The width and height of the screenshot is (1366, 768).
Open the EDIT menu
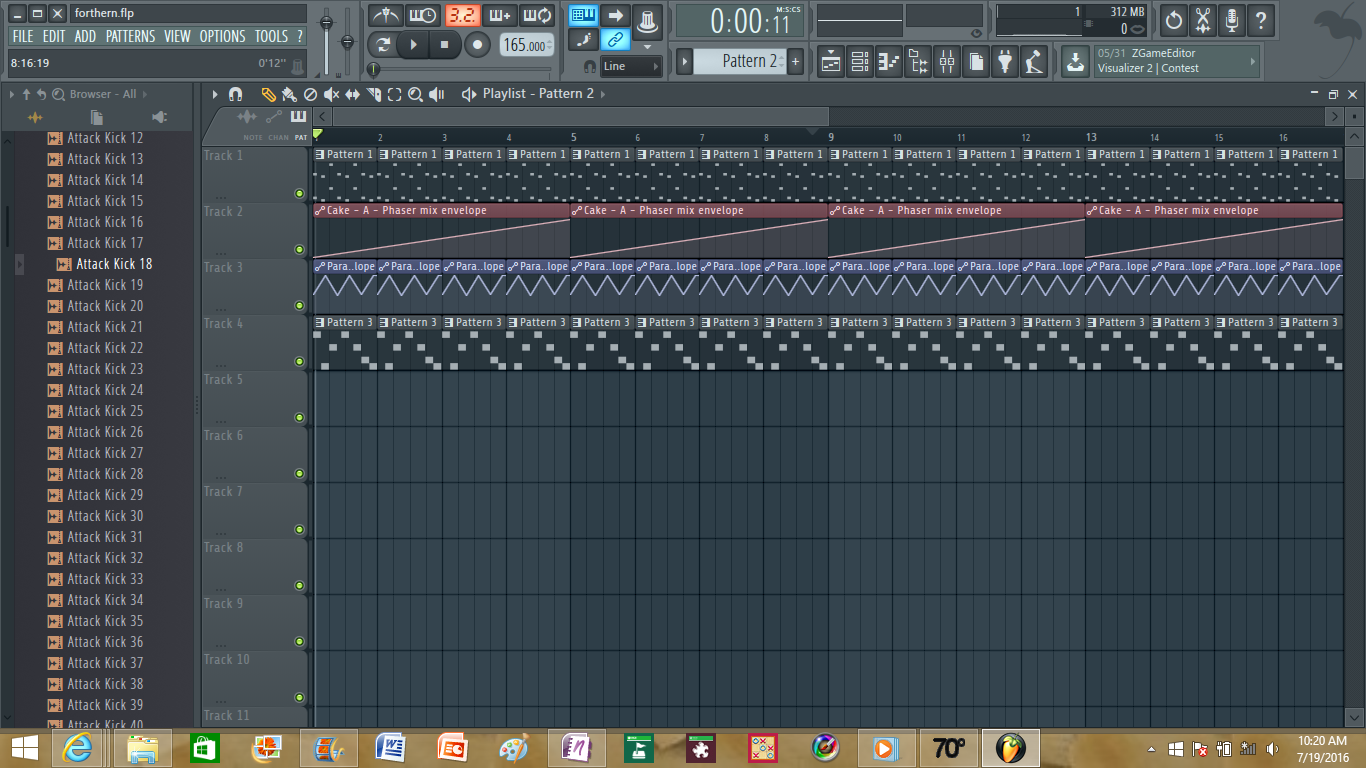pos(54,36)
